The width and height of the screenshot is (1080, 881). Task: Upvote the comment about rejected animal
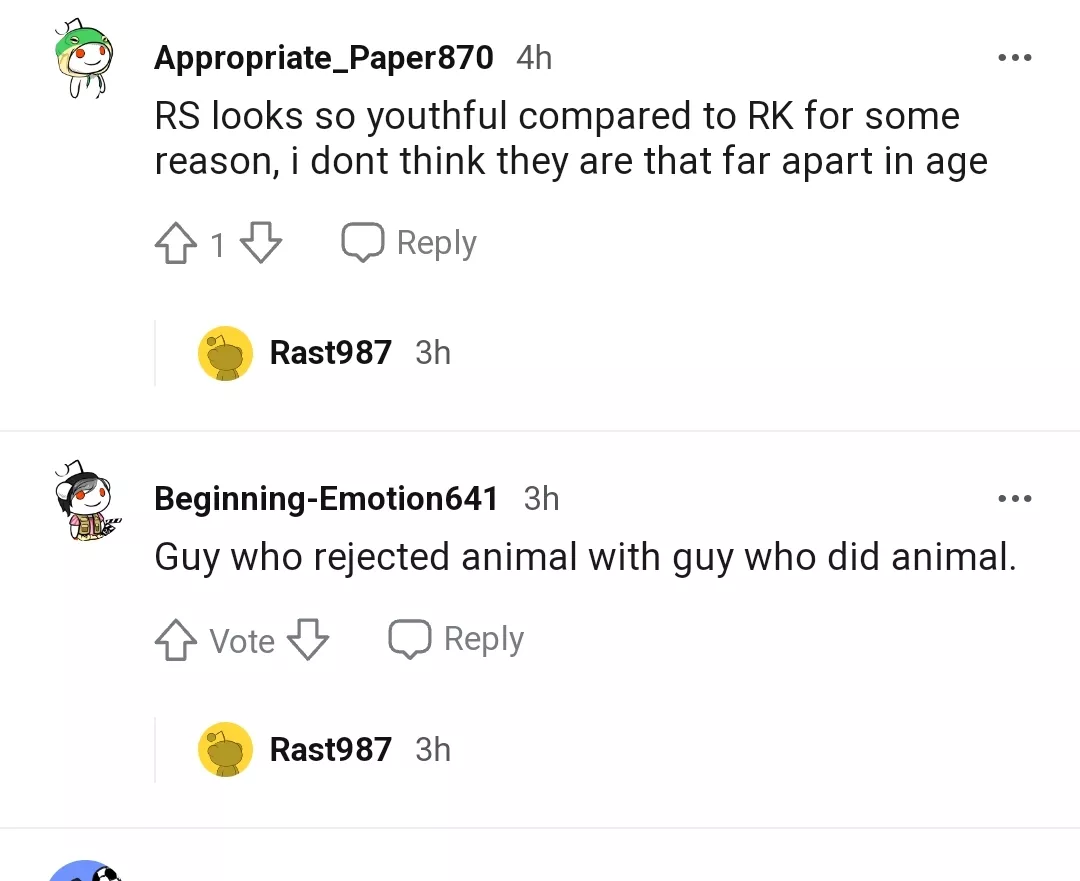pos(176,639)
